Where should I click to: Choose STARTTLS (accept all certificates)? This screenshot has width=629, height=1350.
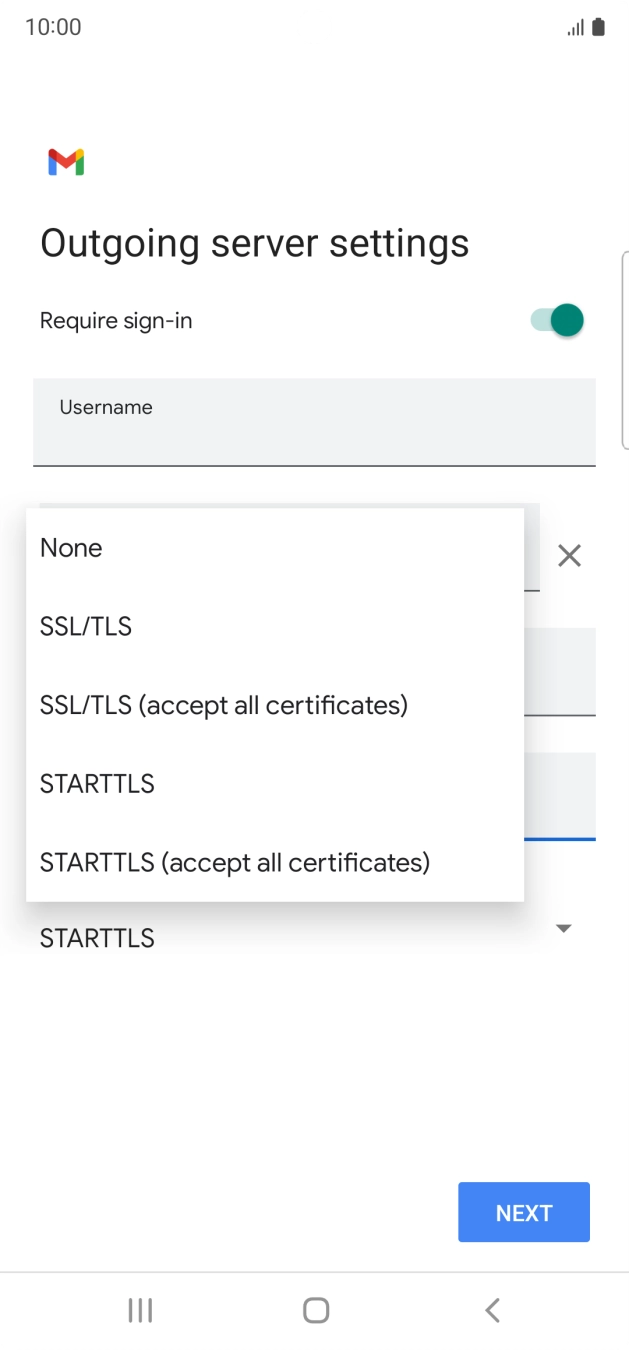[x=235, y=862]
